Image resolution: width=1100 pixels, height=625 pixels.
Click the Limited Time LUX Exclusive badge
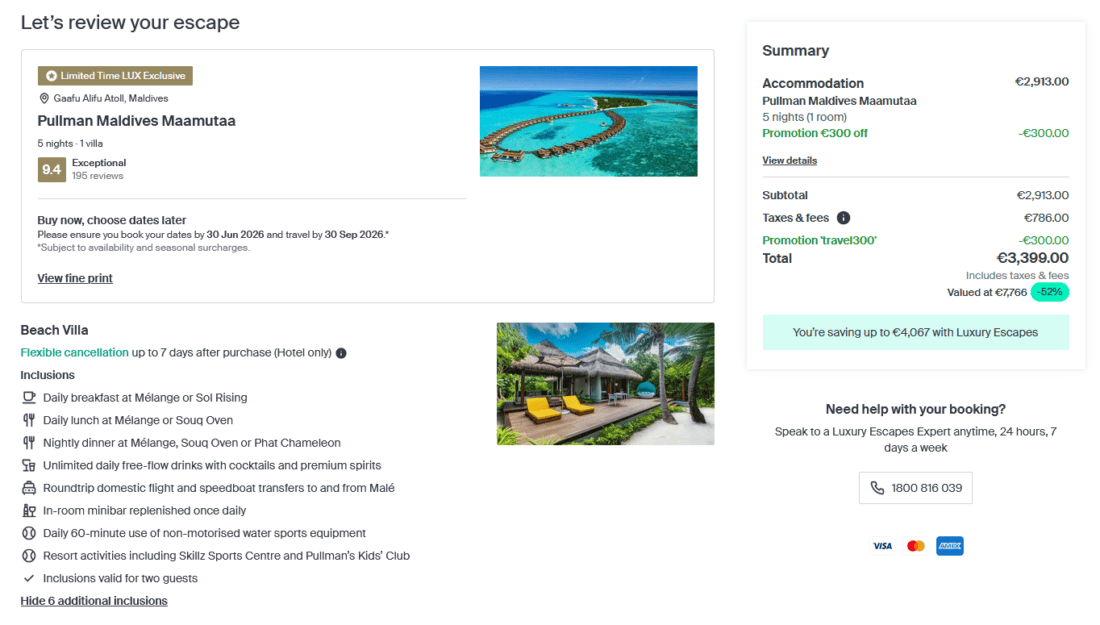[x=115, y=76]
